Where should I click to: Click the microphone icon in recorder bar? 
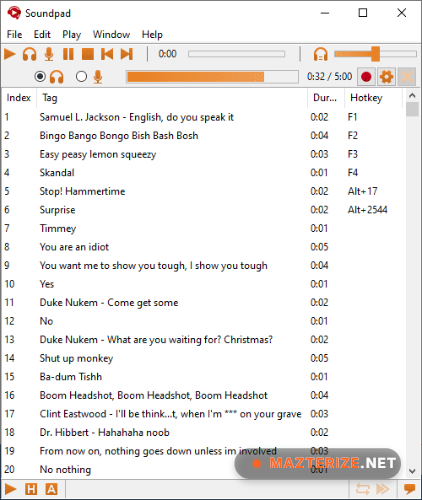coord(98,77)
